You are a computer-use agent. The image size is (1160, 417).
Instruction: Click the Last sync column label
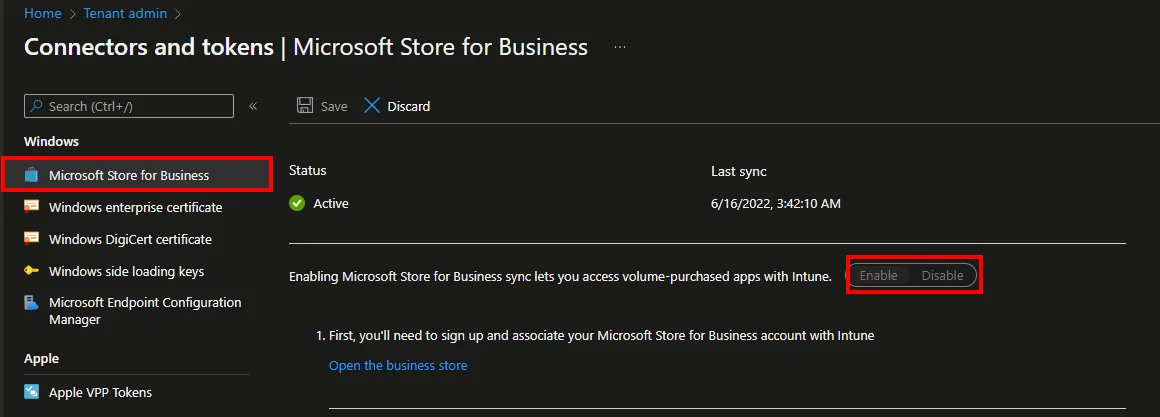[738, 172]
